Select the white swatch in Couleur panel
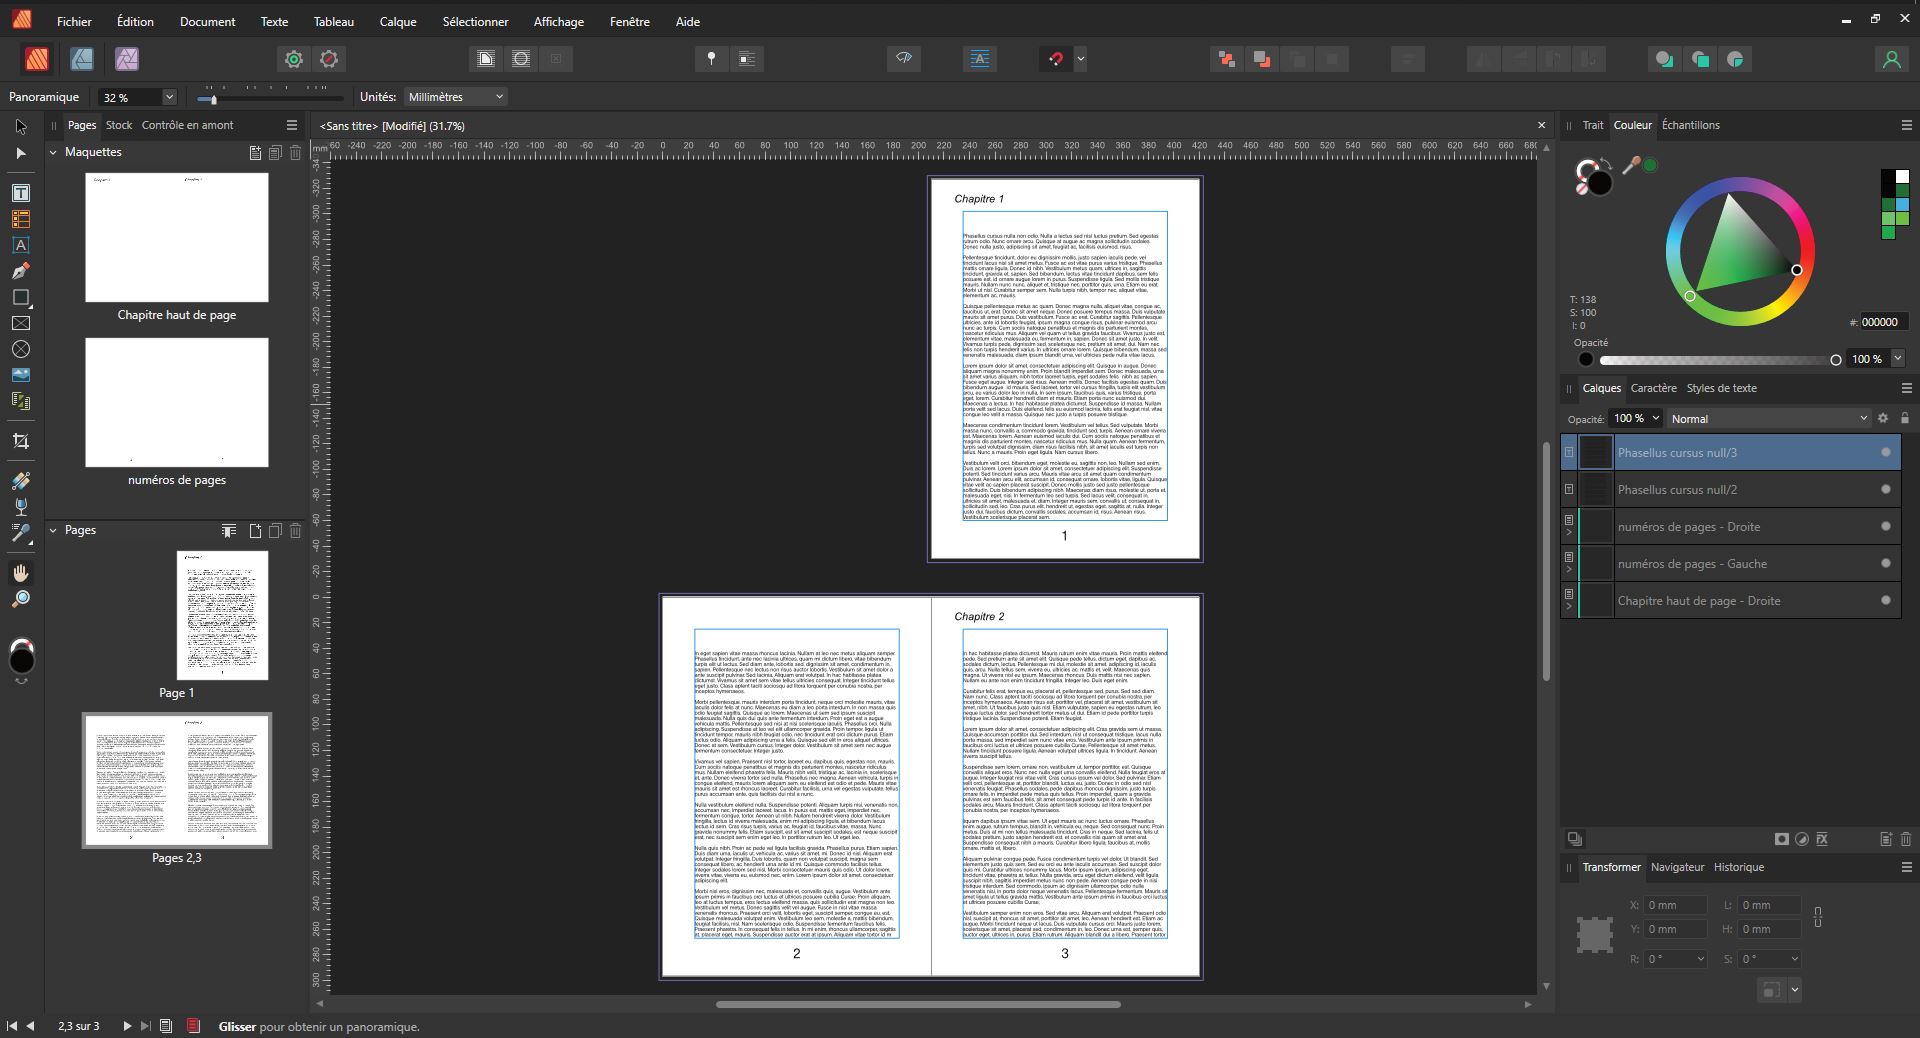The width and height of the screenshot is (1920, 1038). pos(1901,177)
